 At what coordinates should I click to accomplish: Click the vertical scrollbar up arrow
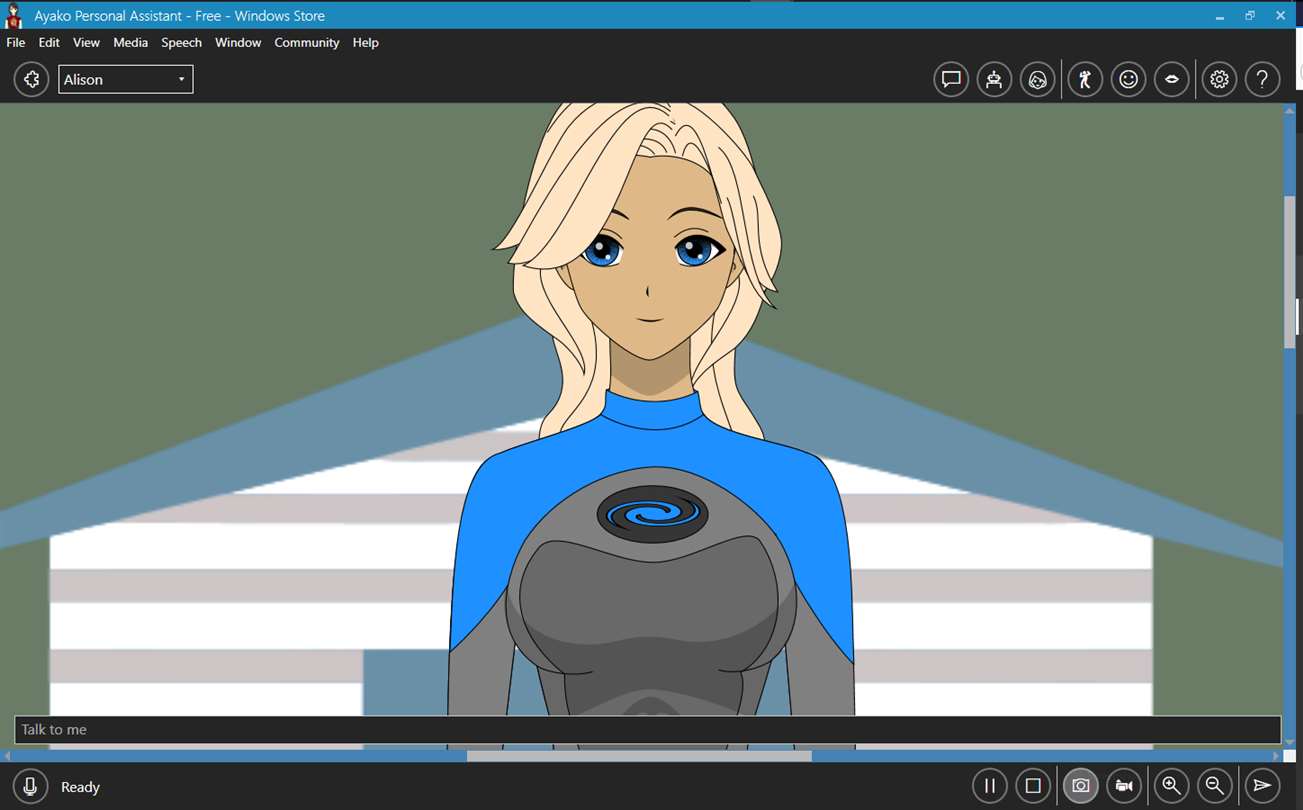click(x=1290, y=110)
